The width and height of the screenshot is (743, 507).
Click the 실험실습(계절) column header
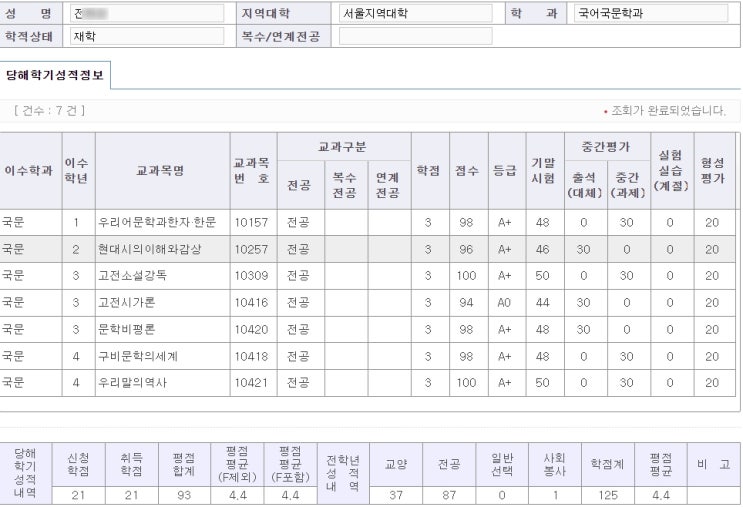(672, 171)
